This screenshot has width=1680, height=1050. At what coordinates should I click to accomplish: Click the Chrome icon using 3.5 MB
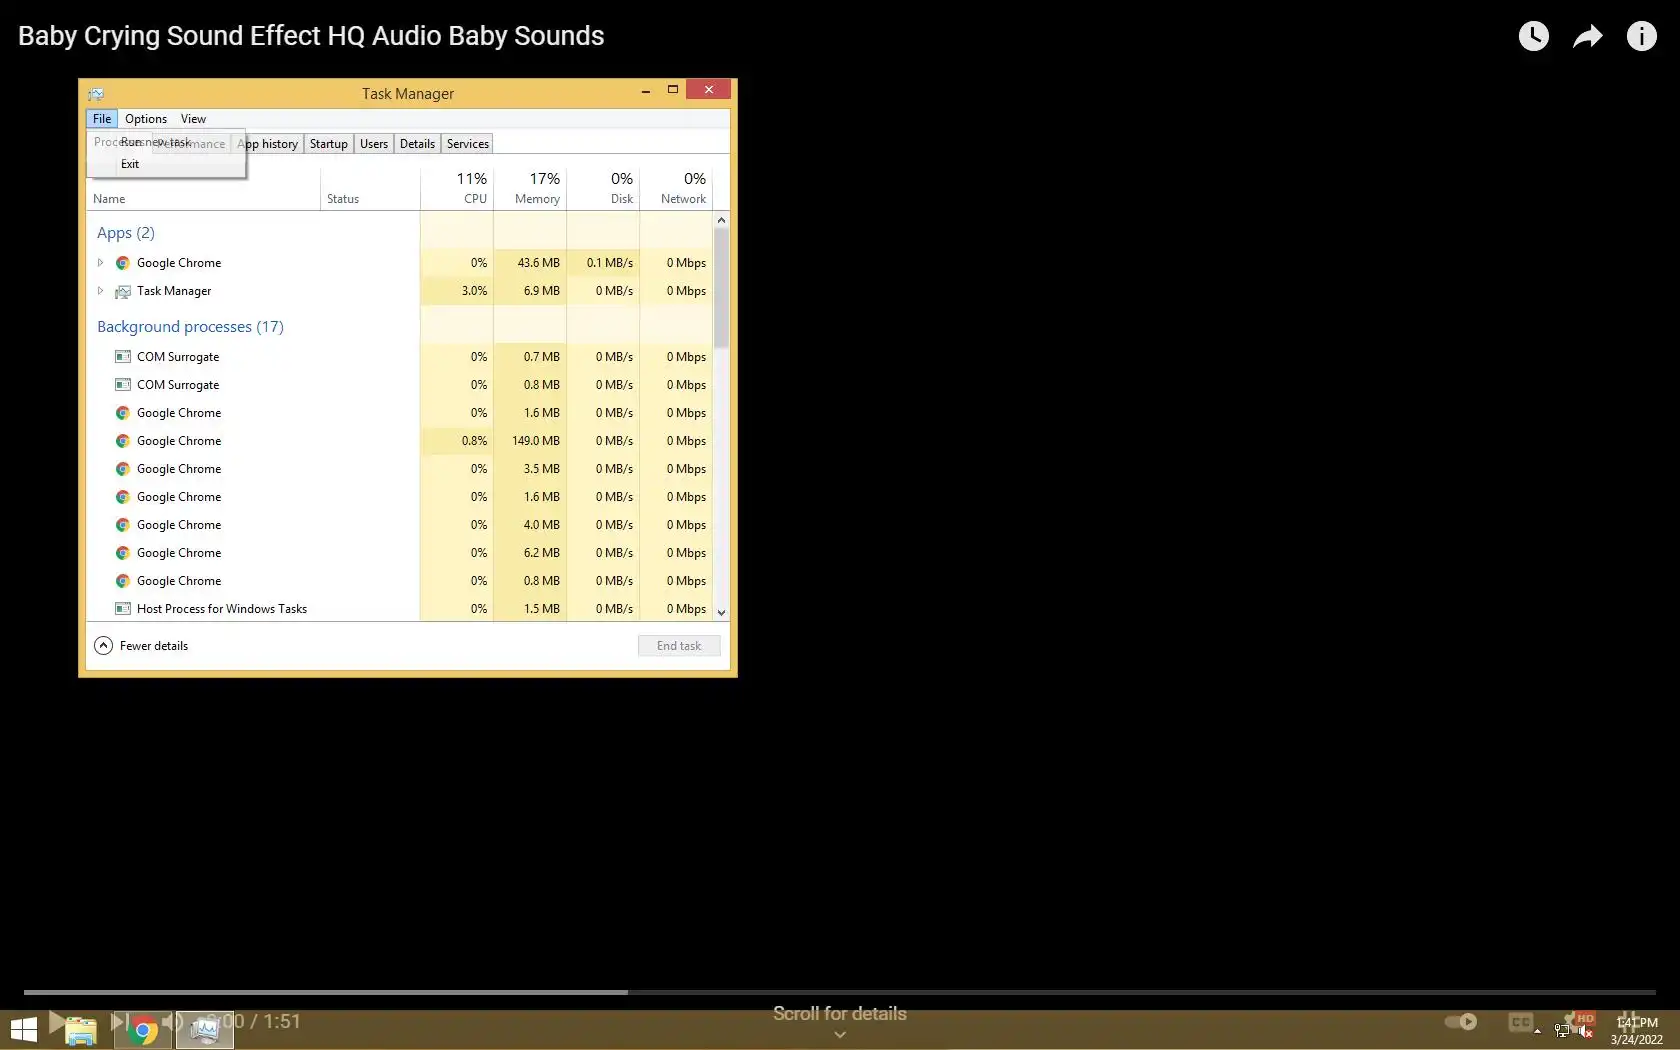(x=123, y=469)
